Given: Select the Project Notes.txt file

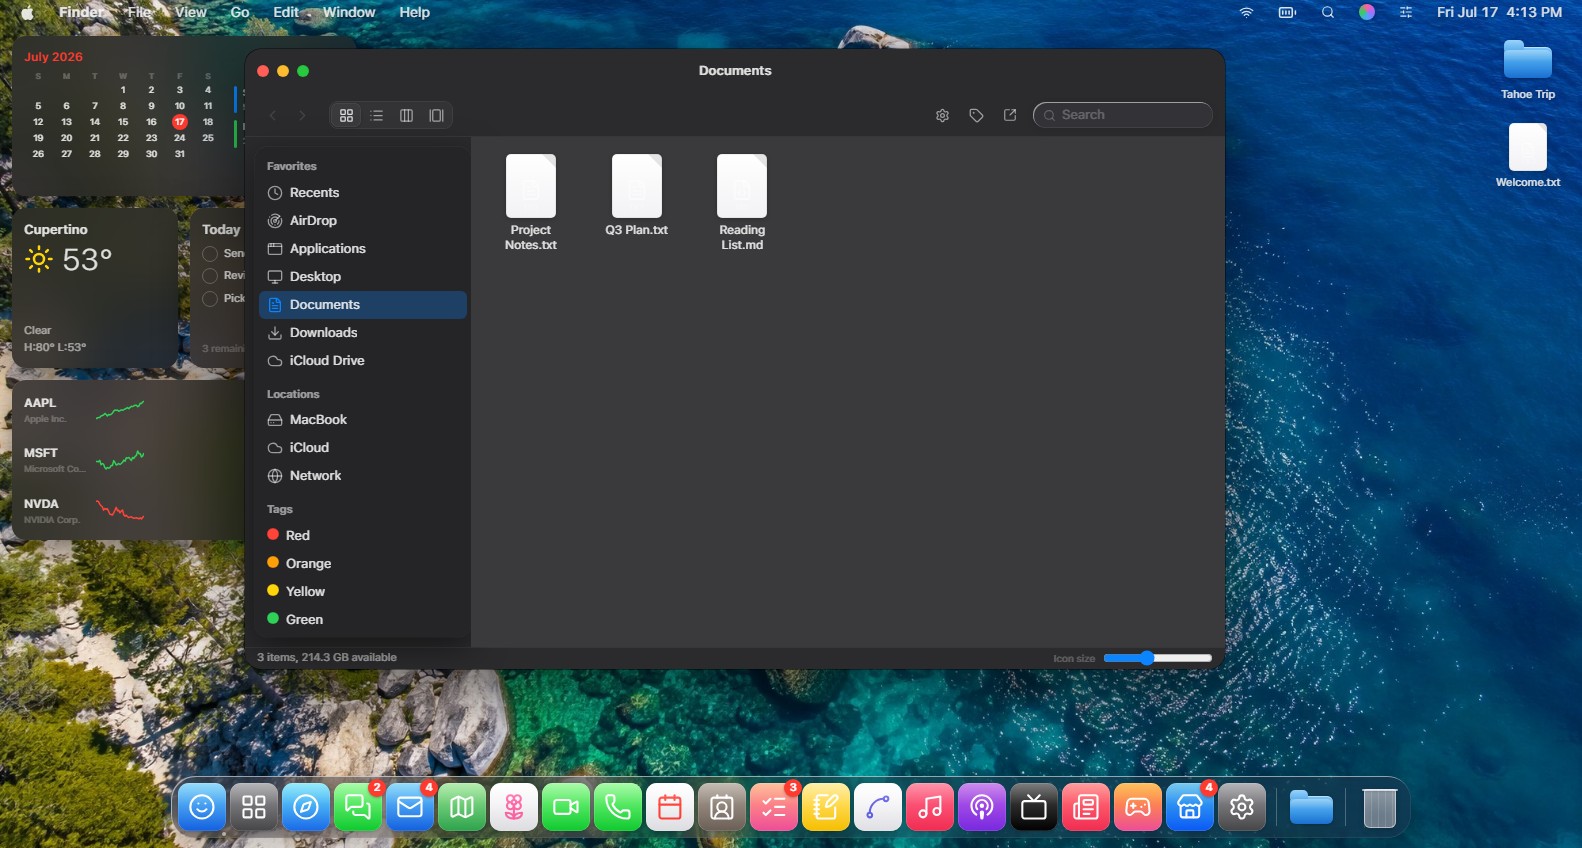Looking at the screenshot, I should pyautogui.click(x=531, y=203).
